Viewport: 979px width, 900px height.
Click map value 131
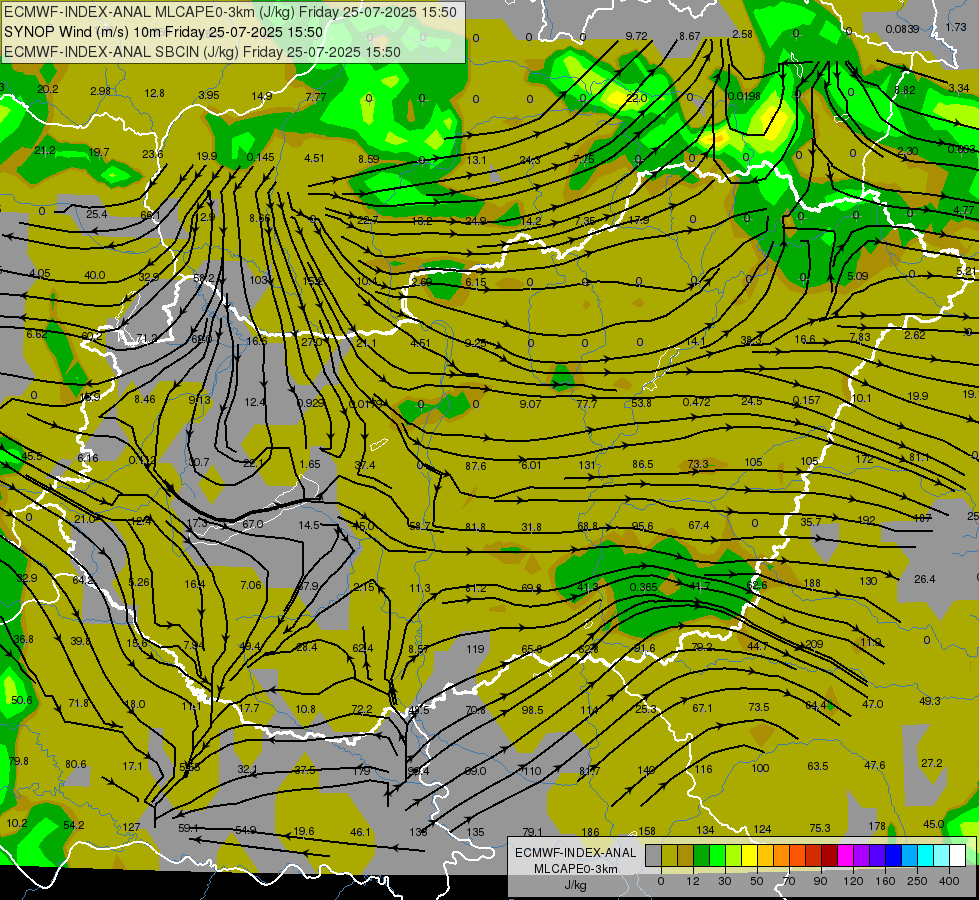pos(587,465)
